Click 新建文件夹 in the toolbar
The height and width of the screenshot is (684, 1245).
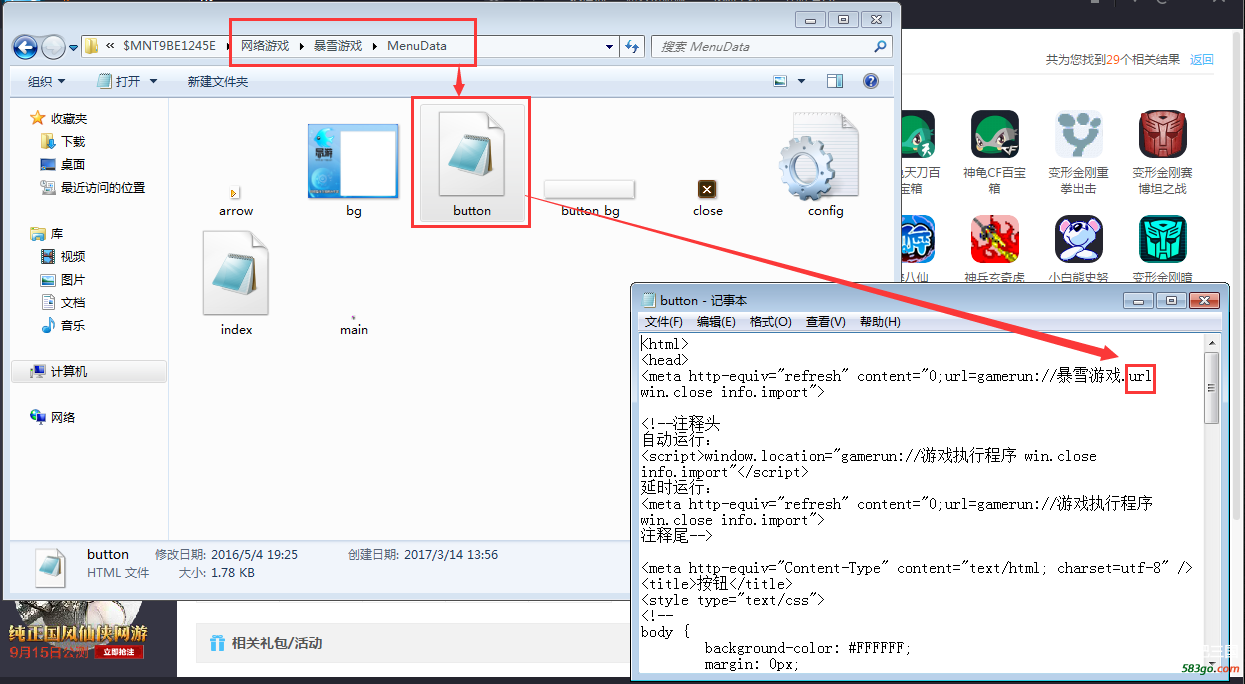pyautogui.click(x=218, y=81)
